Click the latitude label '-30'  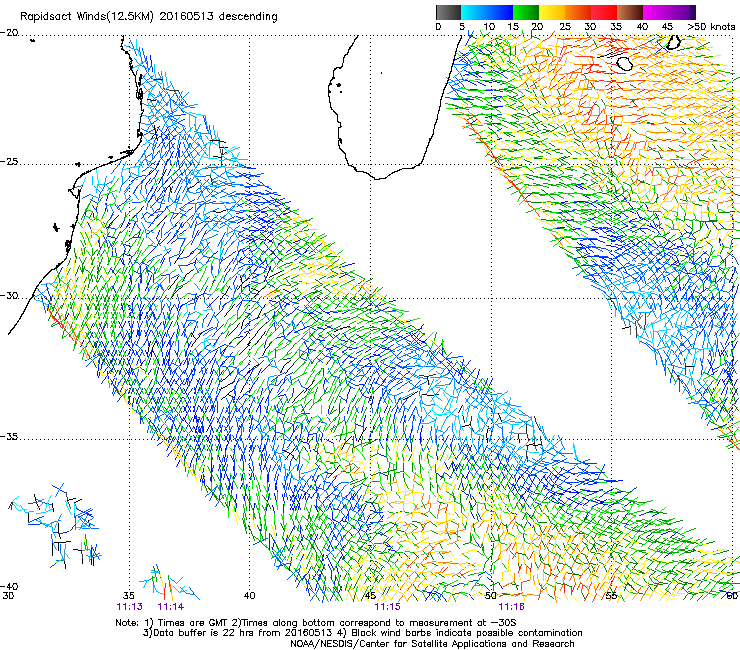[9, 296]
